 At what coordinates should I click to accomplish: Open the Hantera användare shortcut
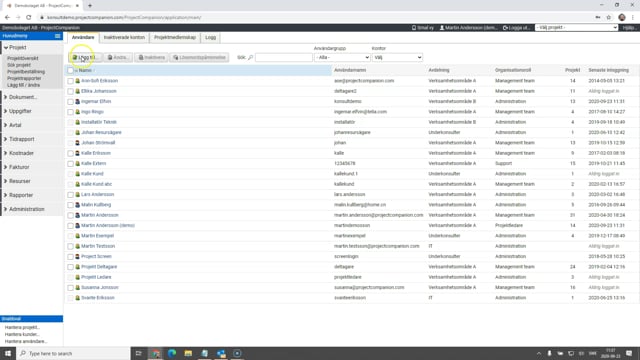pos(26,341)
